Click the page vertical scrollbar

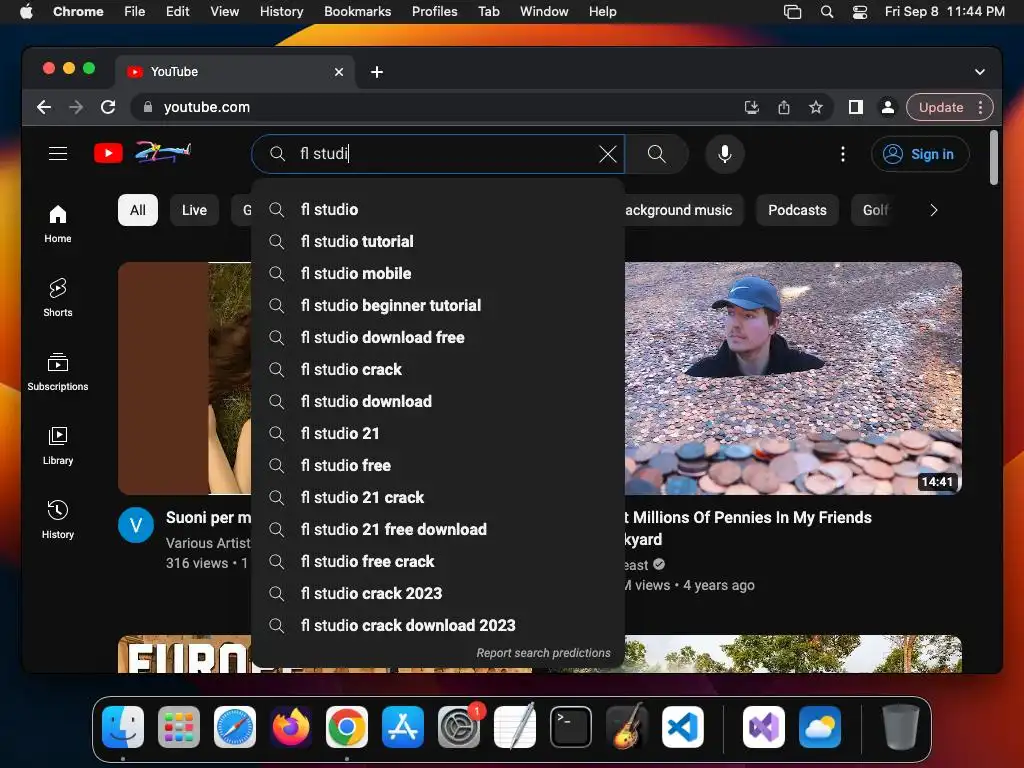pos(994,158)
